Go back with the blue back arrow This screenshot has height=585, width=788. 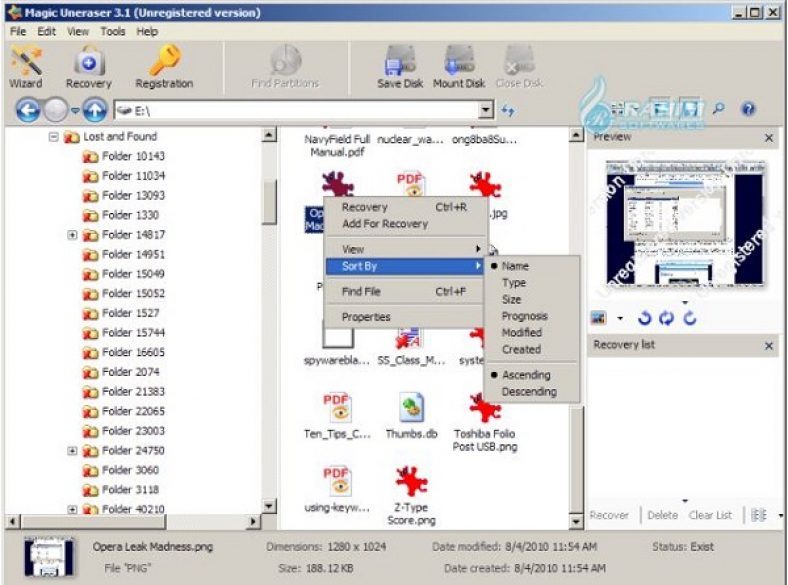point(28,110)
